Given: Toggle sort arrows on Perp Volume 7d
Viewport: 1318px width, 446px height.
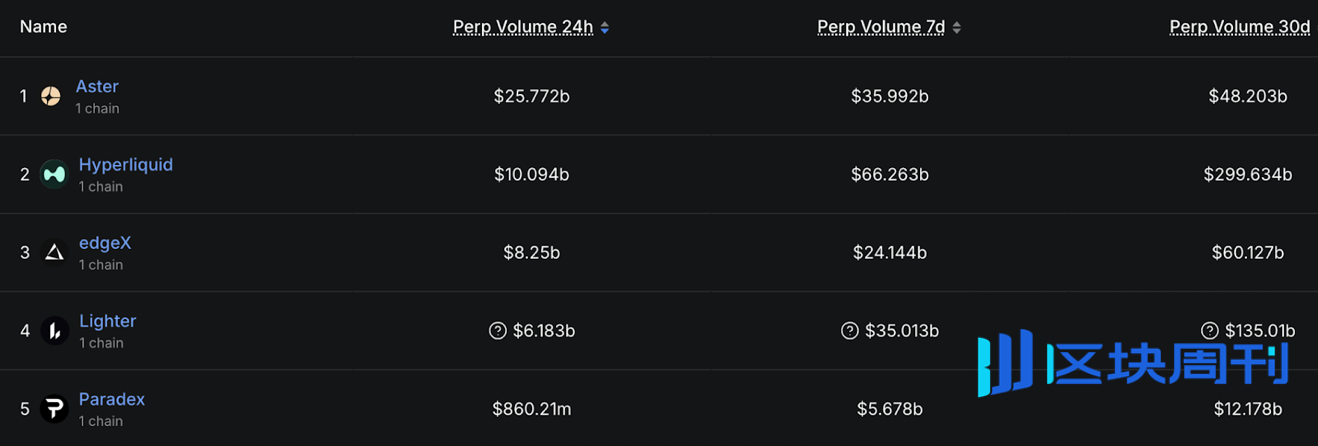Looking at the screenshot, I should [957, 28].
